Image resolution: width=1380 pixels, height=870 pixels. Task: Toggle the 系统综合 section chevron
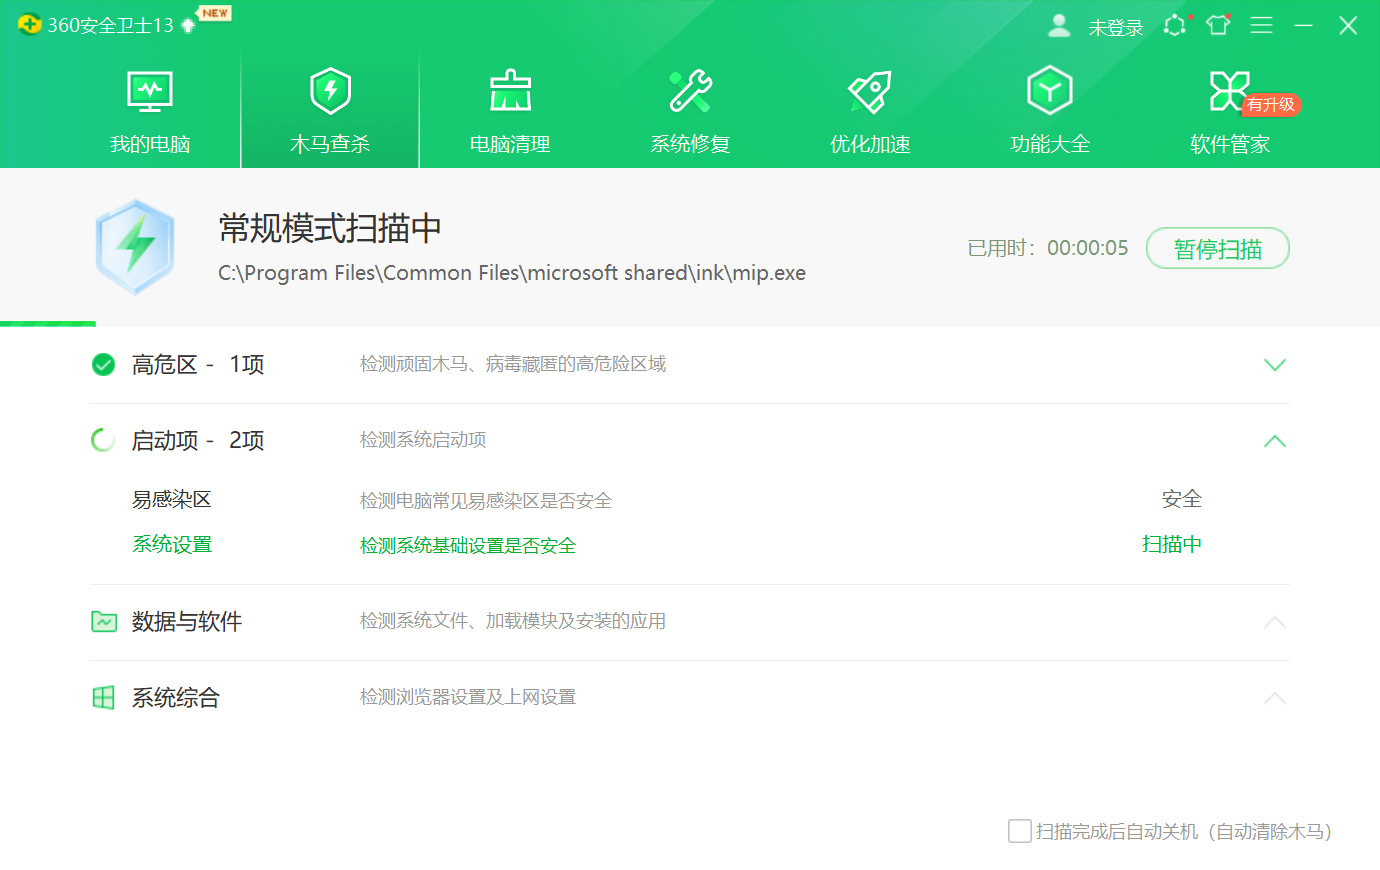pyautogui.click(x=1275, y=697)
